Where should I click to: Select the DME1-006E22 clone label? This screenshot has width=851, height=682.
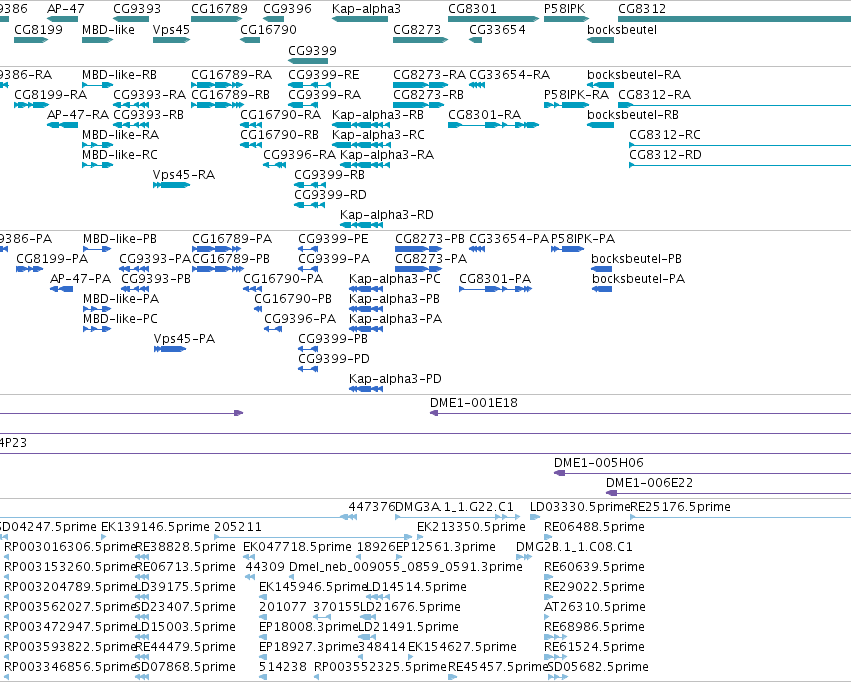650,483
